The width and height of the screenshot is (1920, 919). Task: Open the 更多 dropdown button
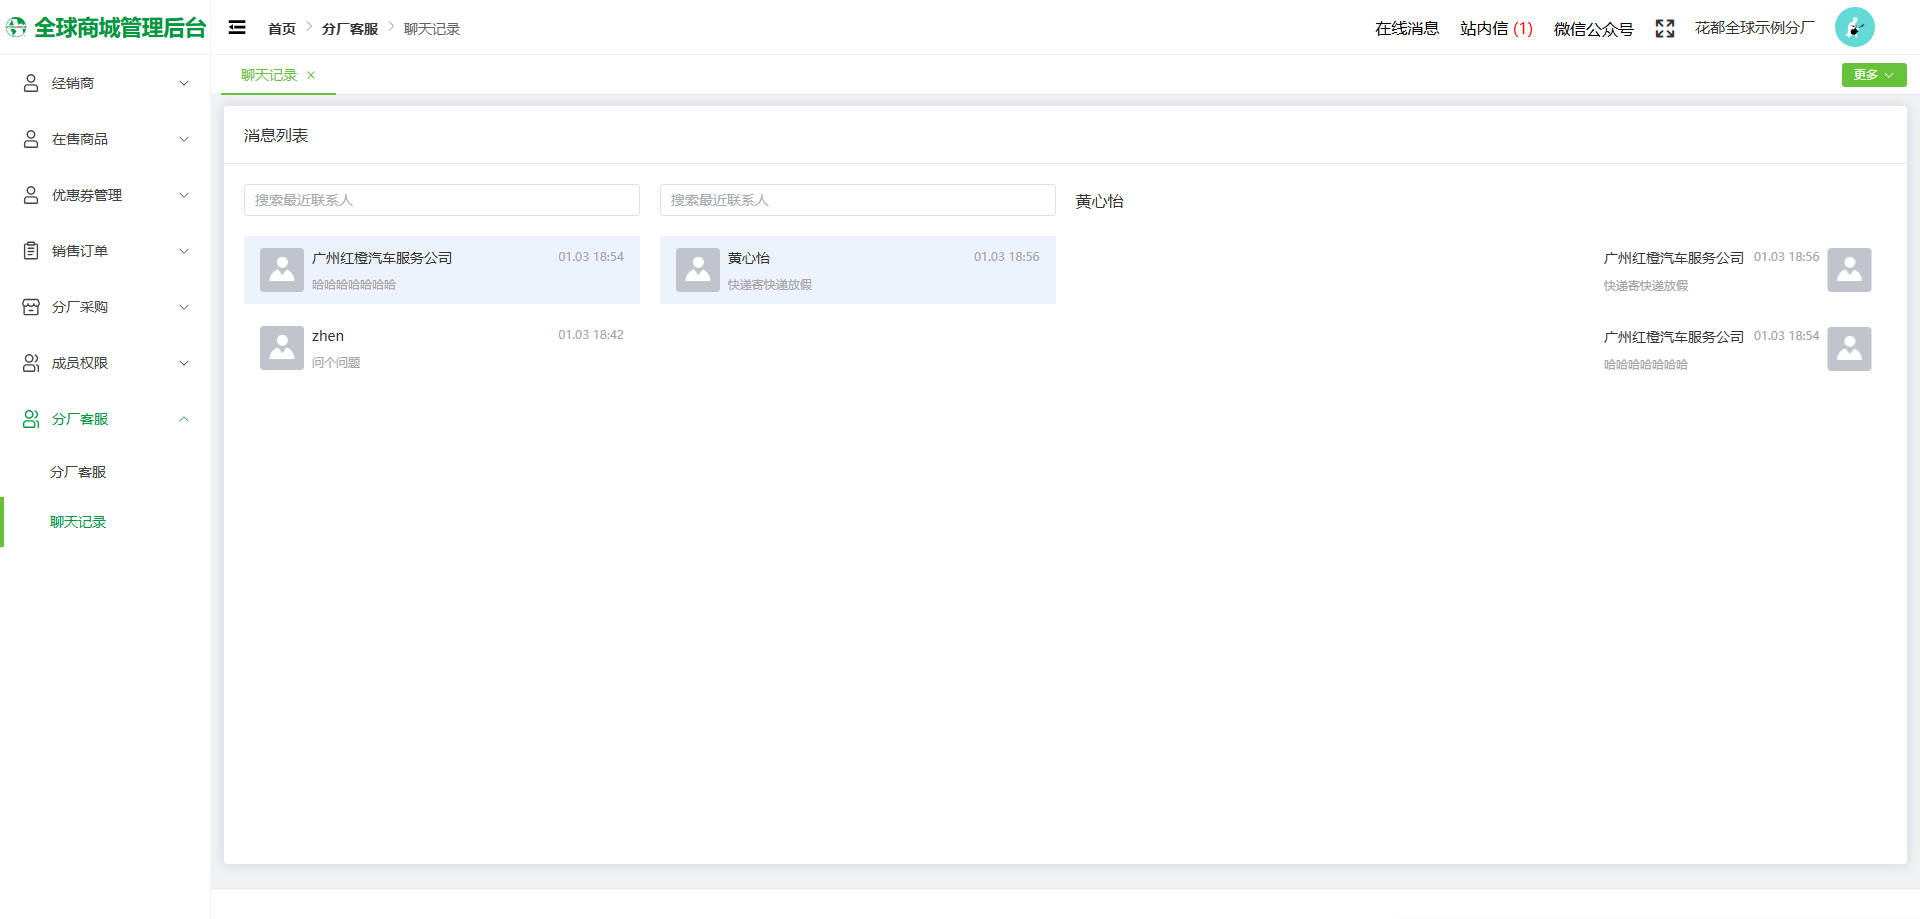click(1873, 75)
